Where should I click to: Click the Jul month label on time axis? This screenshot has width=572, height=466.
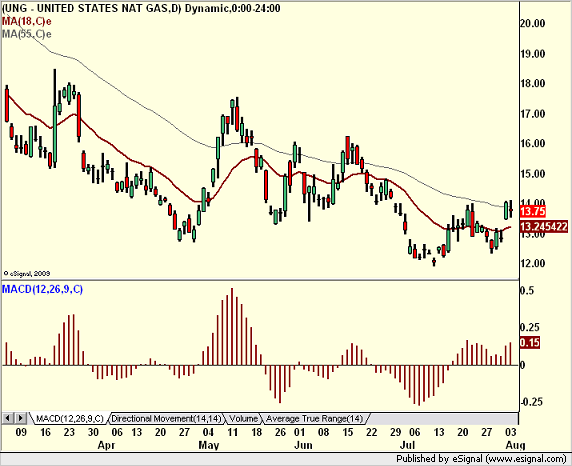coord(407,446)
